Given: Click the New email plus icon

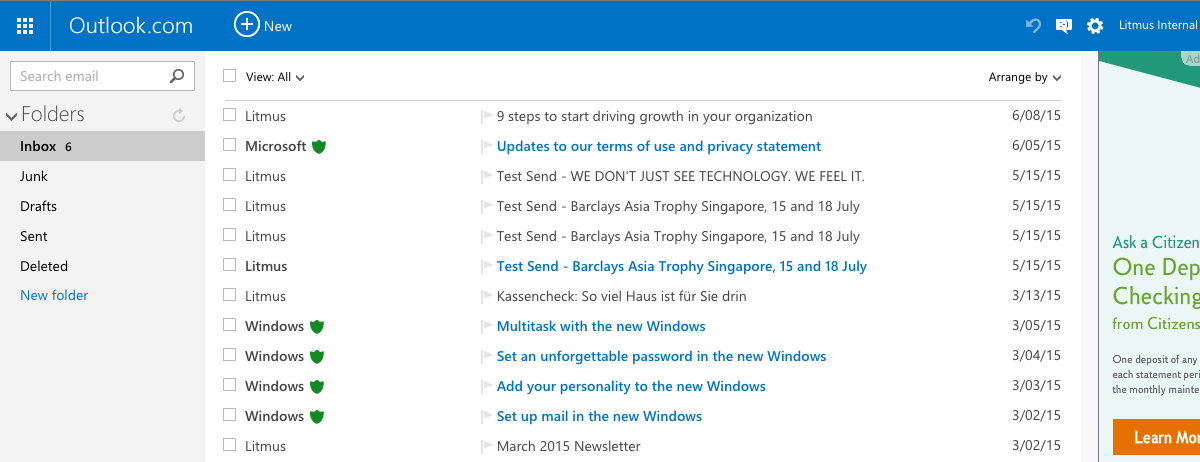Looking at the screenshot, I should point(246,25).
